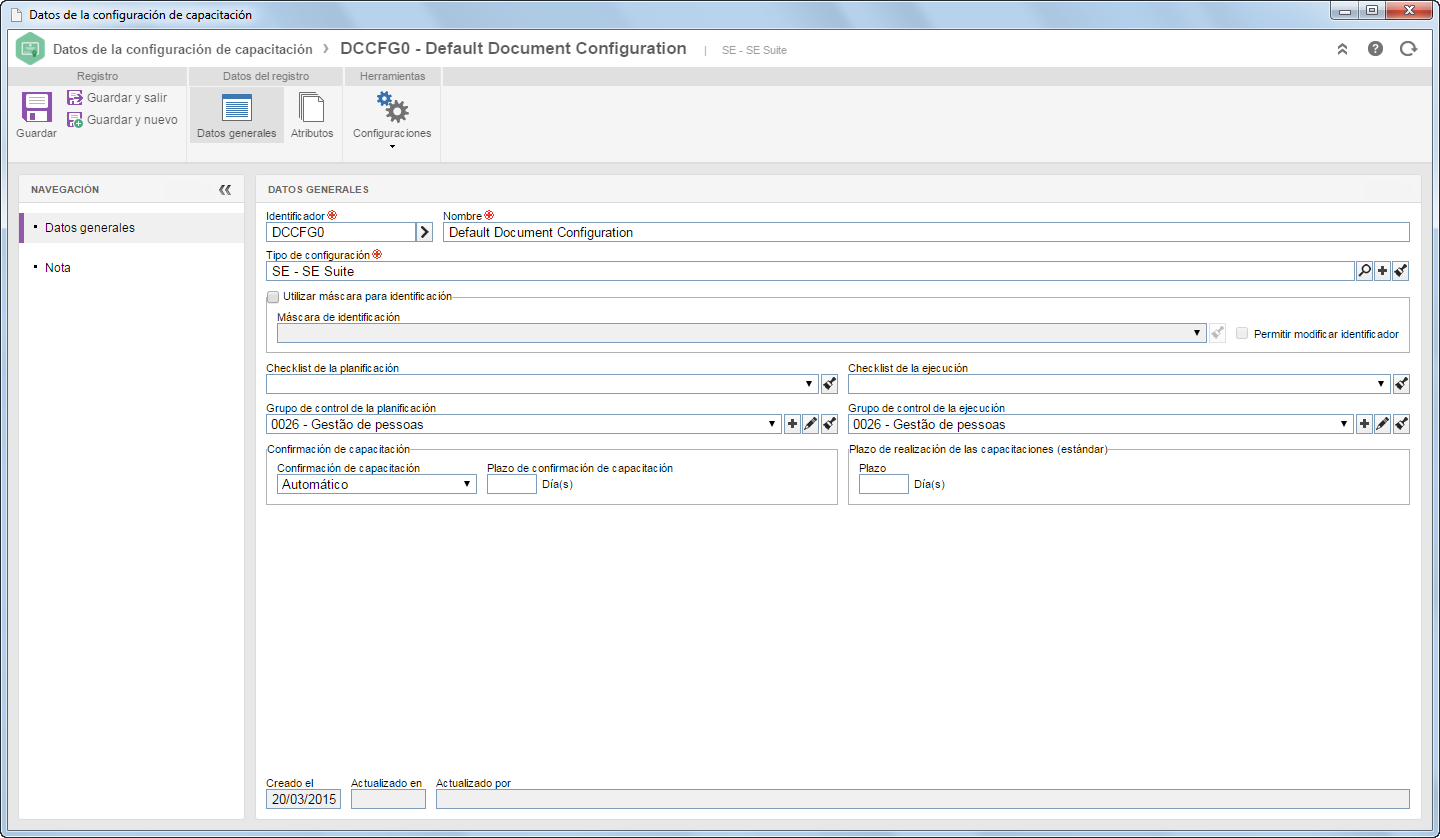Add Grupo de control de la ejecución

[x=1364, y=424]
